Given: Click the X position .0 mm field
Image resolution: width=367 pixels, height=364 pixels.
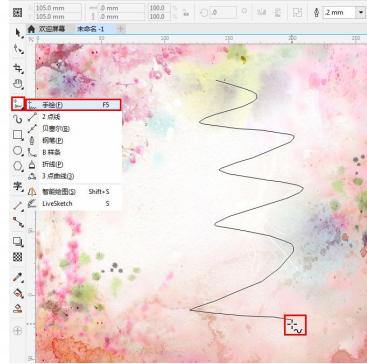Looking at the screenshot, I should 122,8.
